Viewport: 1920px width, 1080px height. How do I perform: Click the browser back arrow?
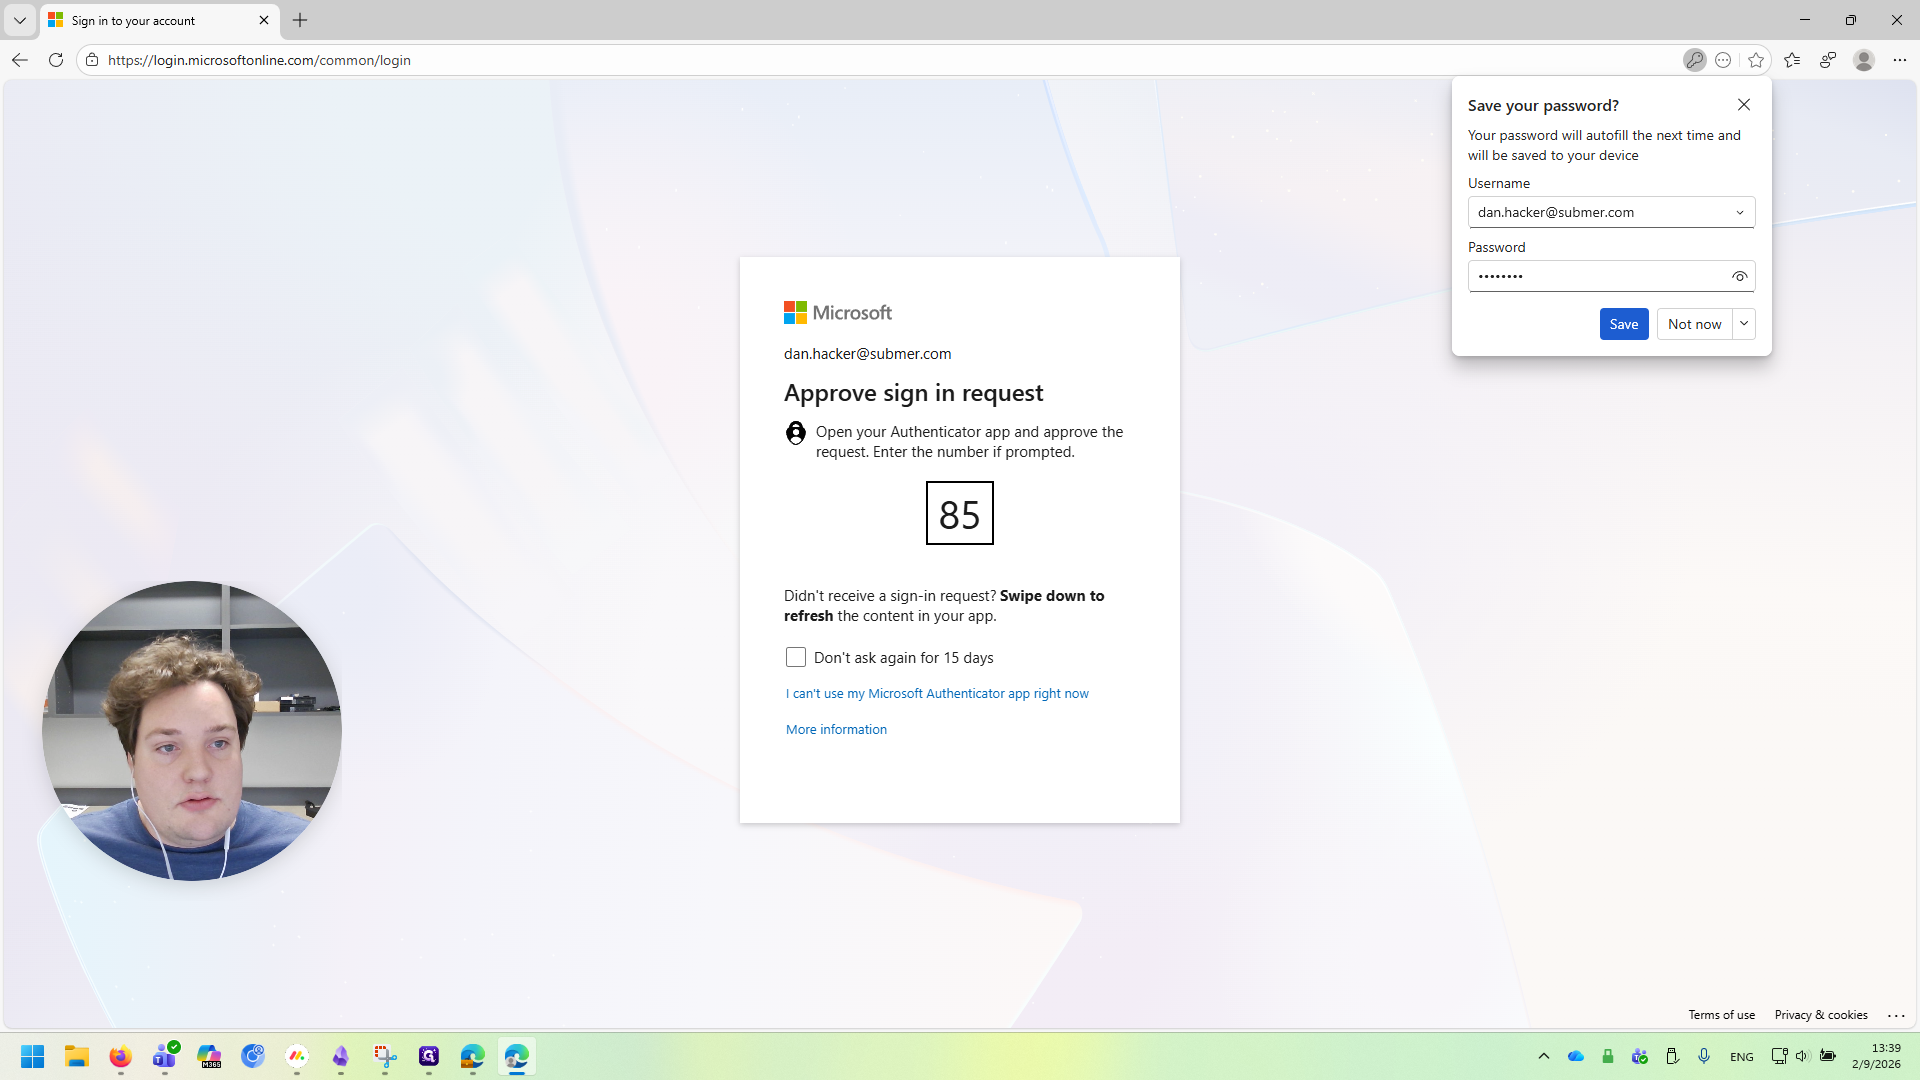19,60
